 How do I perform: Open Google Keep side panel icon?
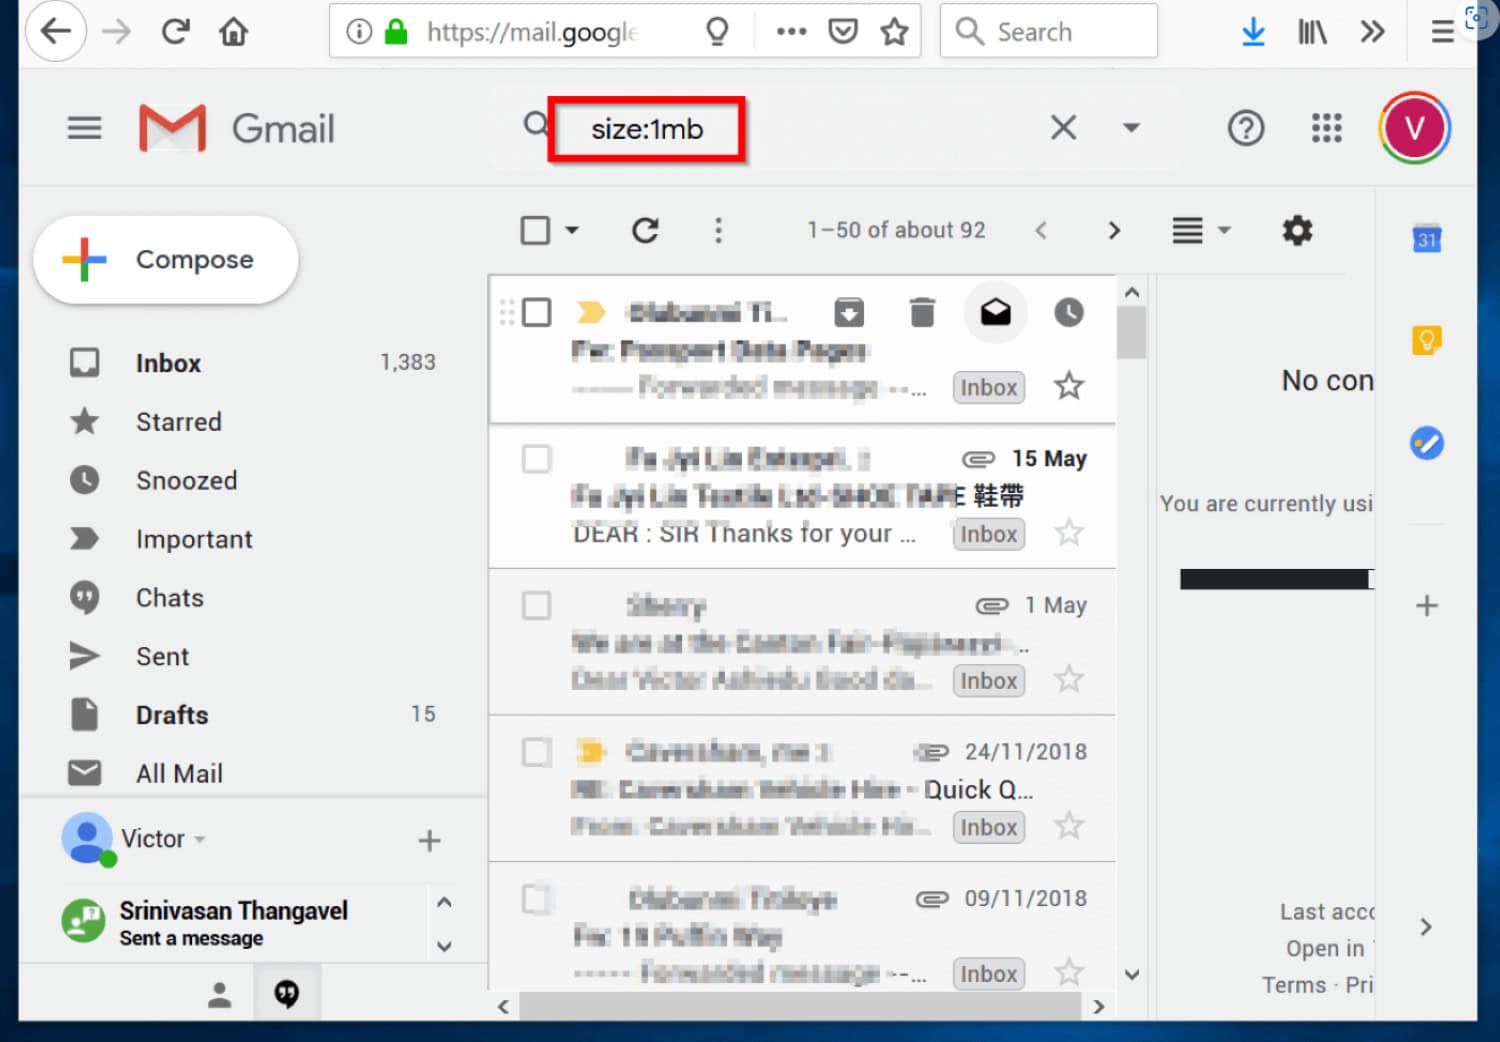(1427, 340)
